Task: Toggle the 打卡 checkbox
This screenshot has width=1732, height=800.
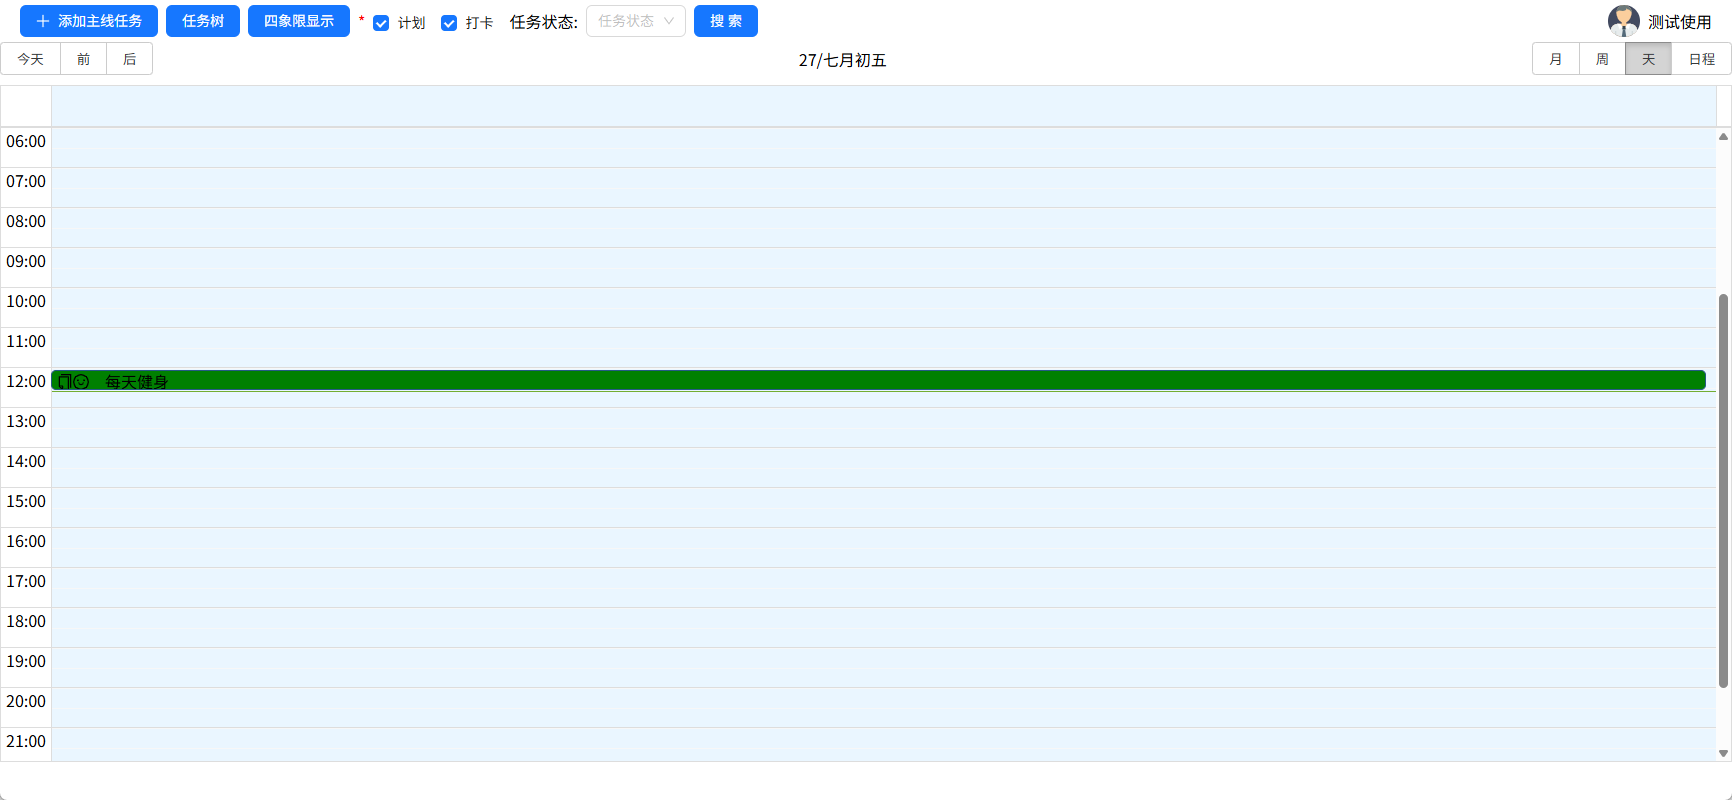Action: point(449,23)
